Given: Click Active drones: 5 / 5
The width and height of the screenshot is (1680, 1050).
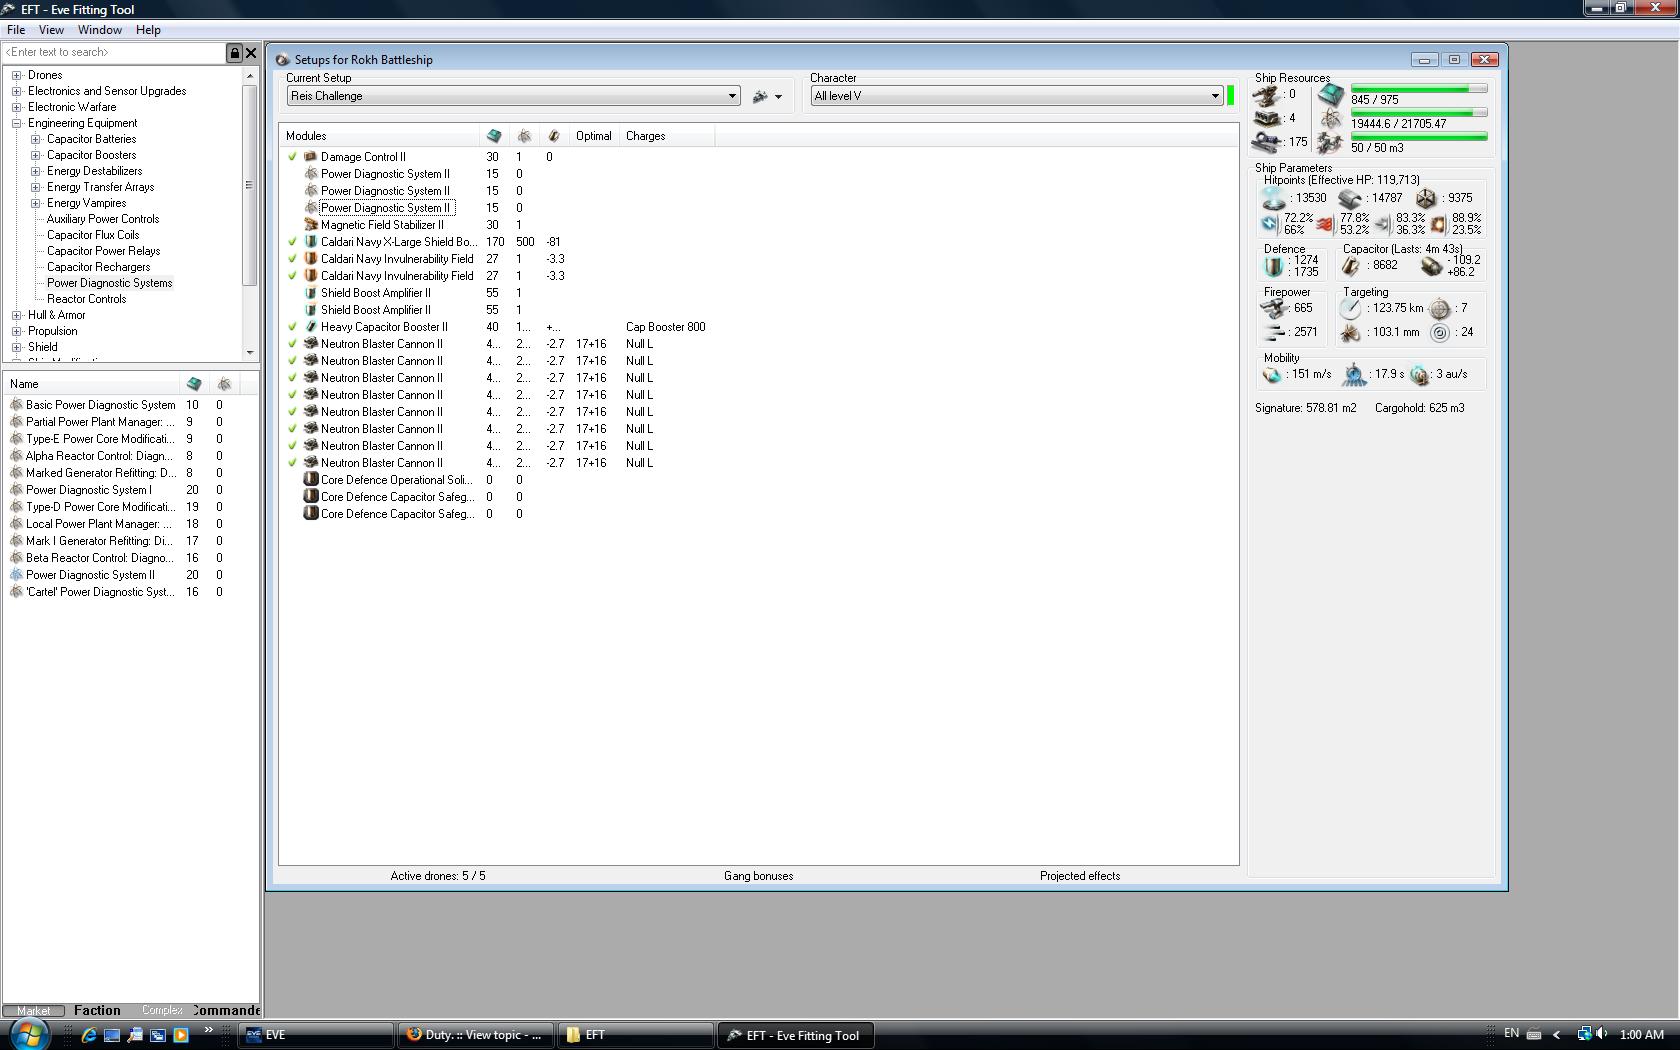Looking at the screenshot, I should tap(438, 876).
